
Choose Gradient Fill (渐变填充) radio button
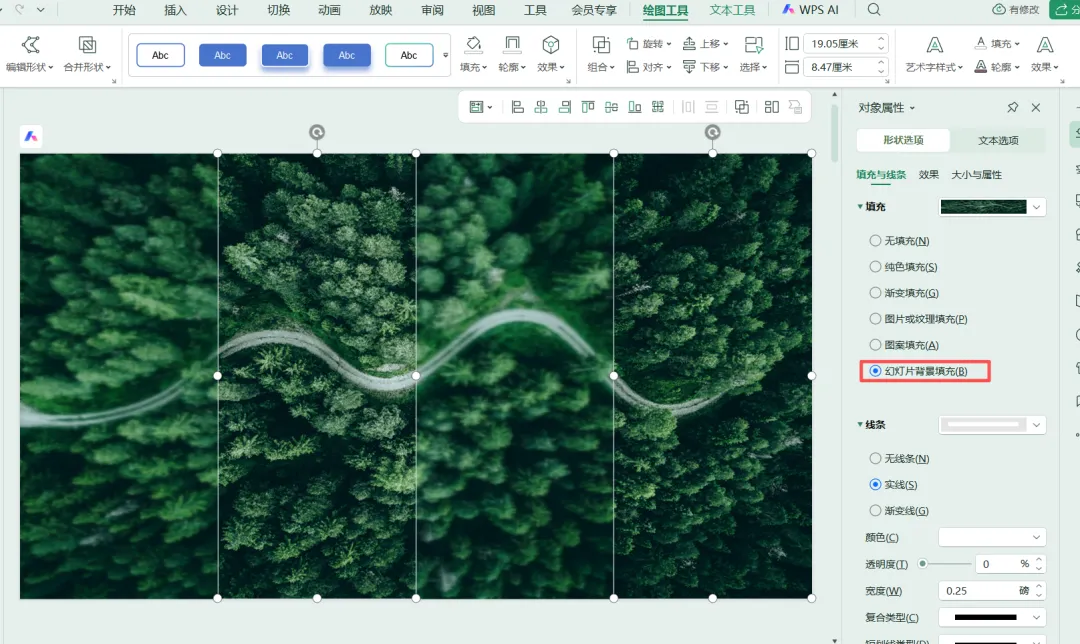[x=875, y=293]
